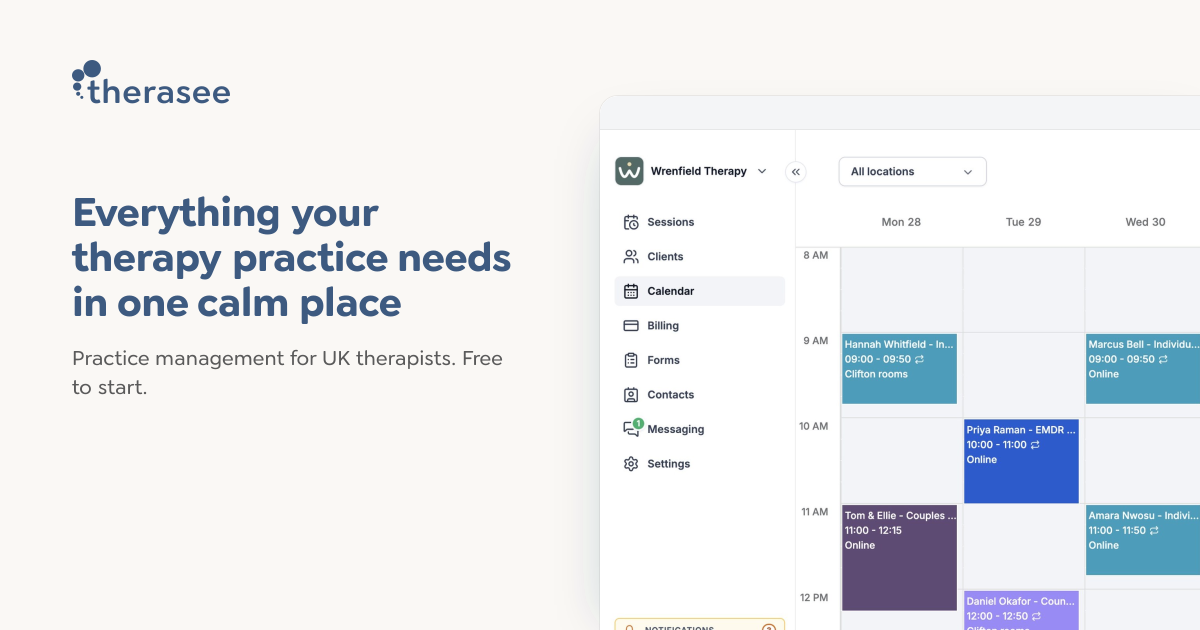Open the Forms section
This screenshot has width=1200, height=630.
(700, 360)
